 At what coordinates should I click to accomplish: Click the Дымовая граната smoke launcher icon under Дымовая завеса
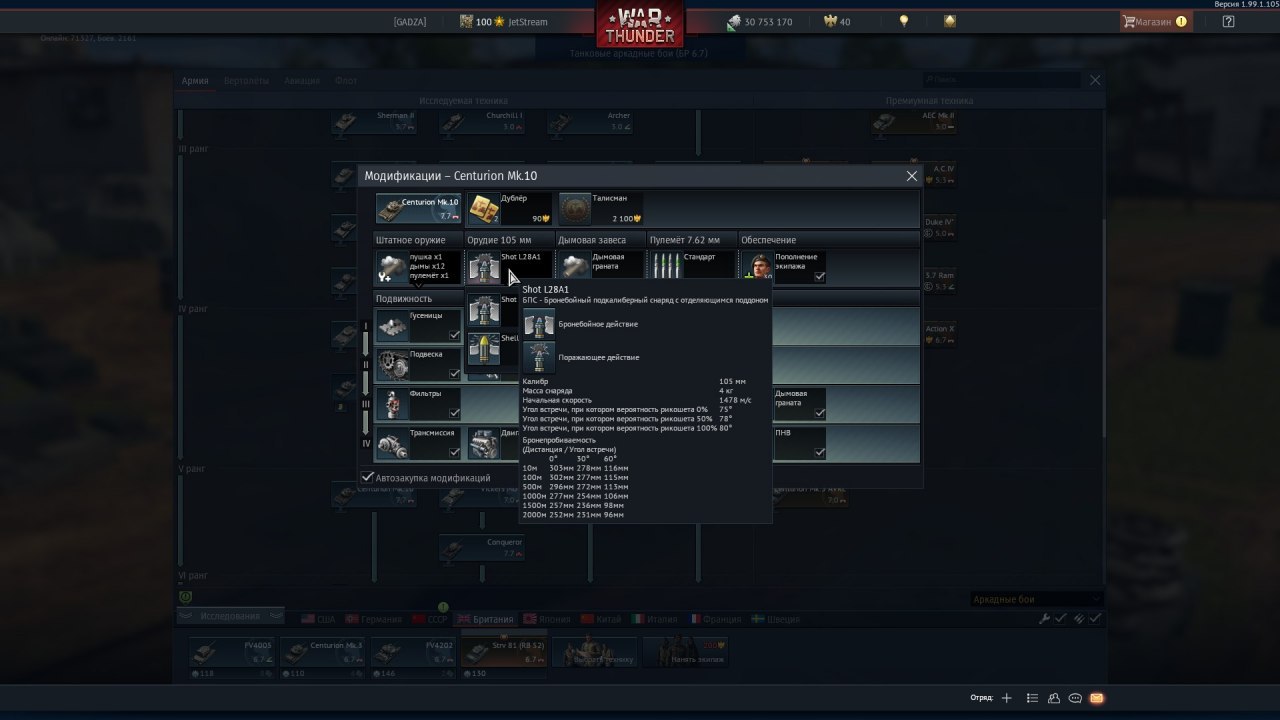(574, 267)
